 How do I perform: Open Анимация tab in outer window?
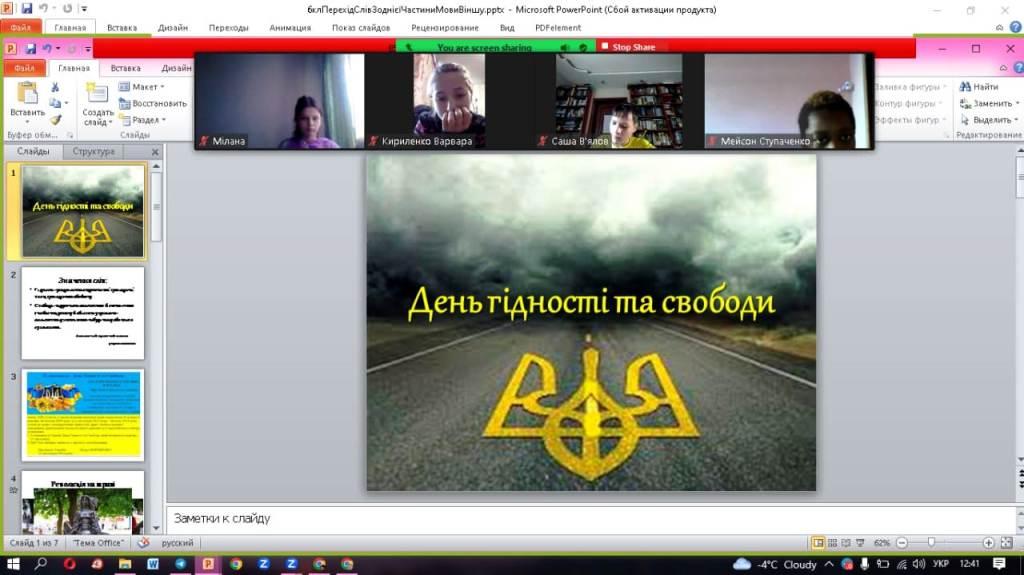(x=290, y=27)
